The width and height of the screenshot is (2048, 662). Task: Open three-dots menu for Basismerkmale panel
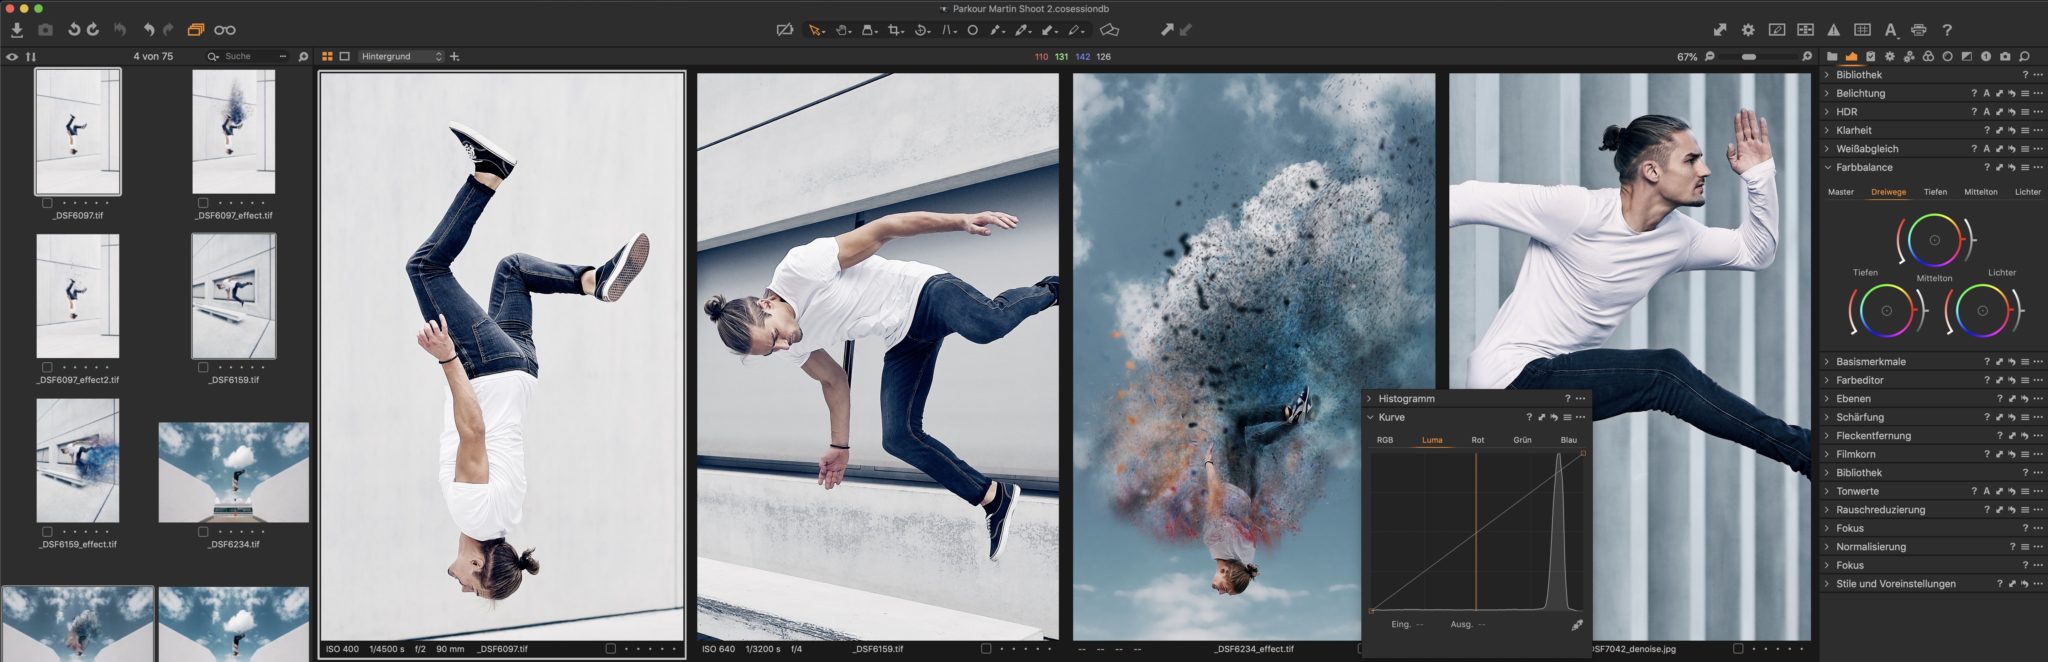tap(2038, 362)
